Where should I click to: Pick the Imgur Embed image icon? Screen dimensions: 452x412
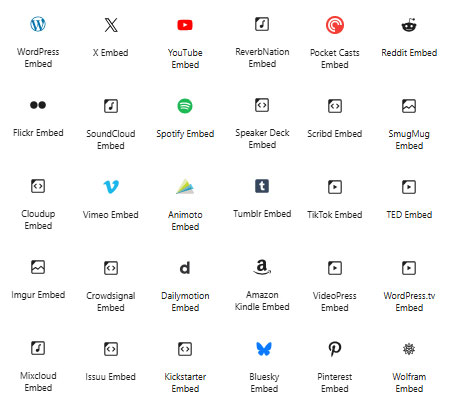(x=38, y=267)
